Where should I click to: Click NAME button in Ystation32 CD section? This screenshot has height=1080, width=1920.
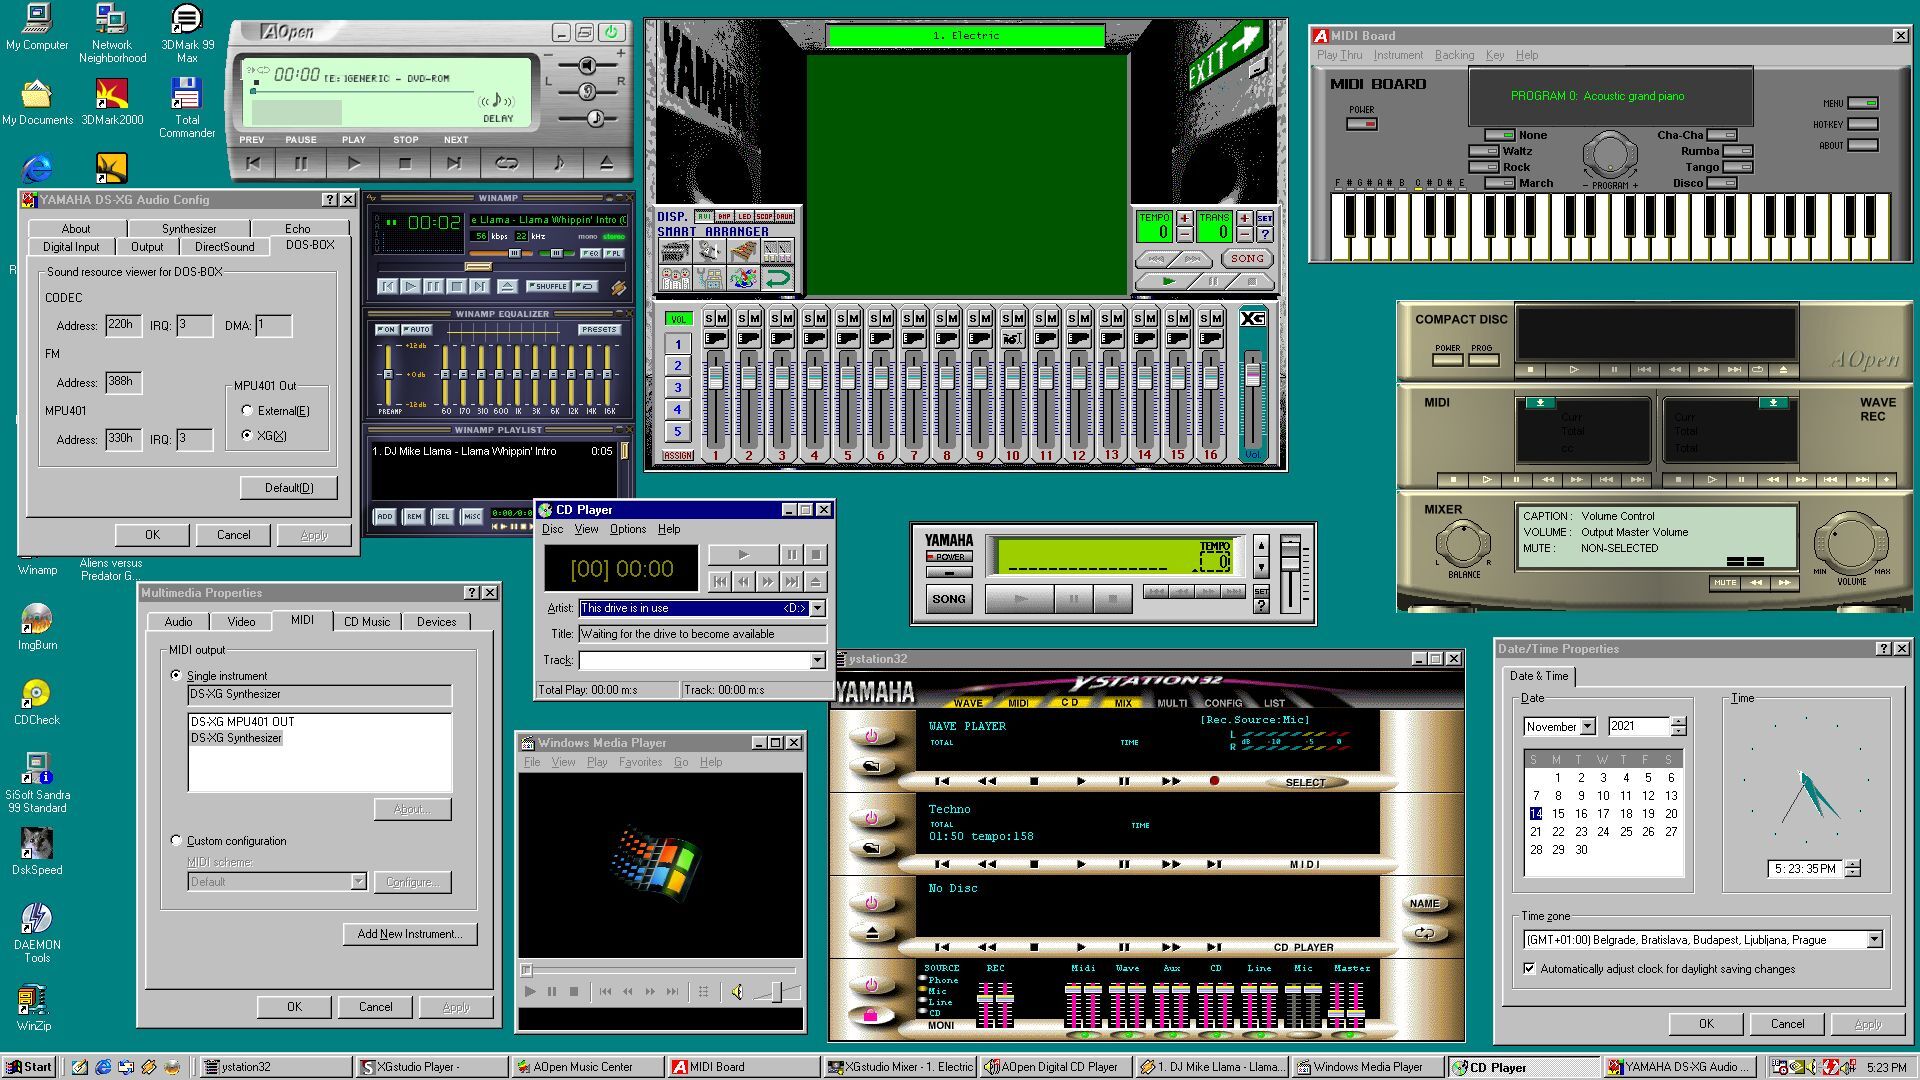coord(1424,903)
